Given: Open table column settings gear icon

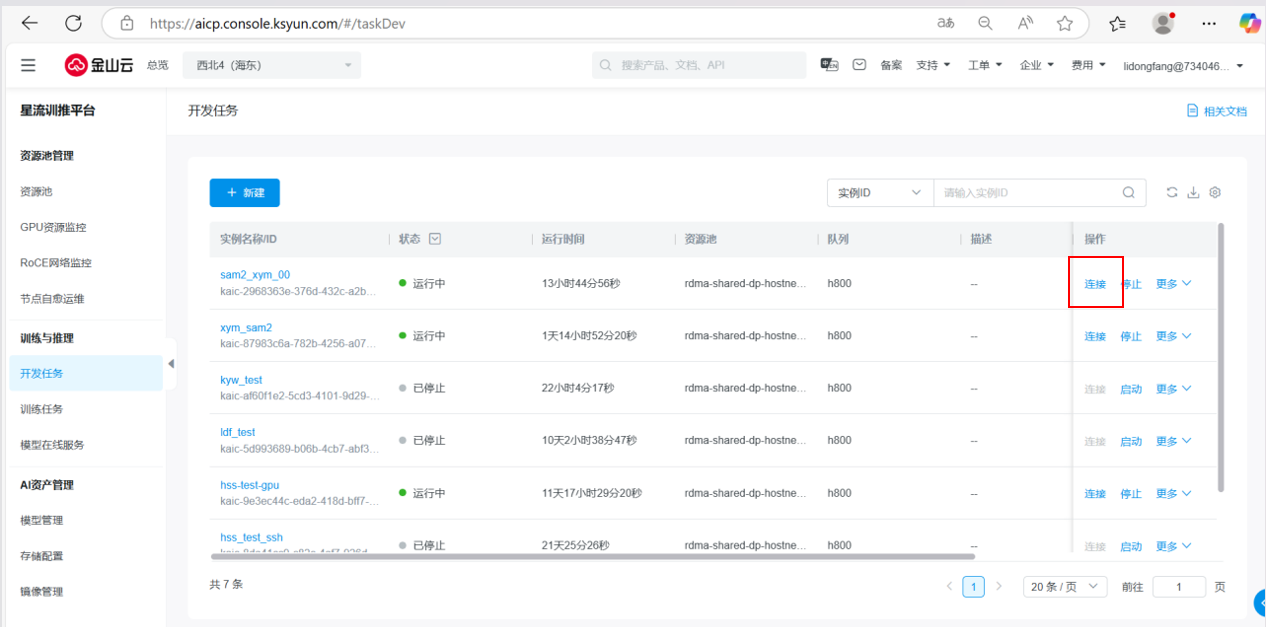Looking at the screenshot, I should 1215,193.
